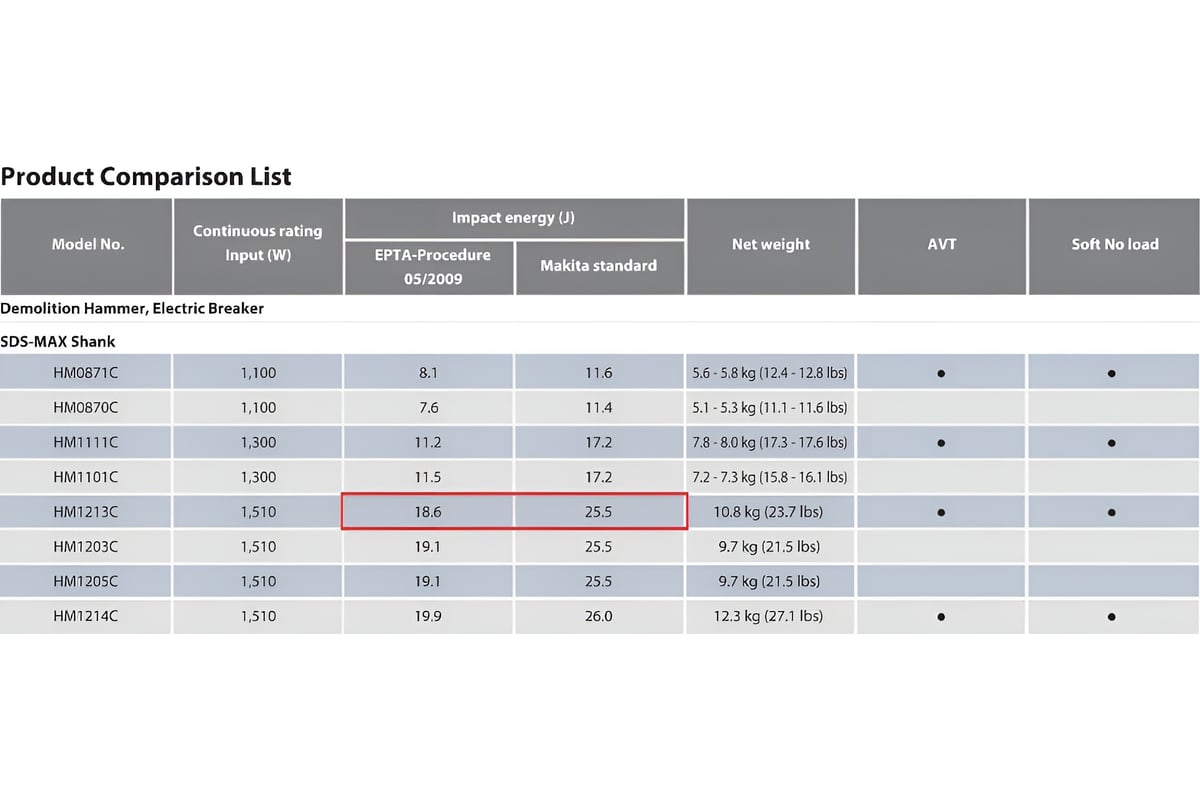Select model cell HM1205C
Viewport: 1200px width, 800px height.
pyautogui.click(x=86, y=581)
